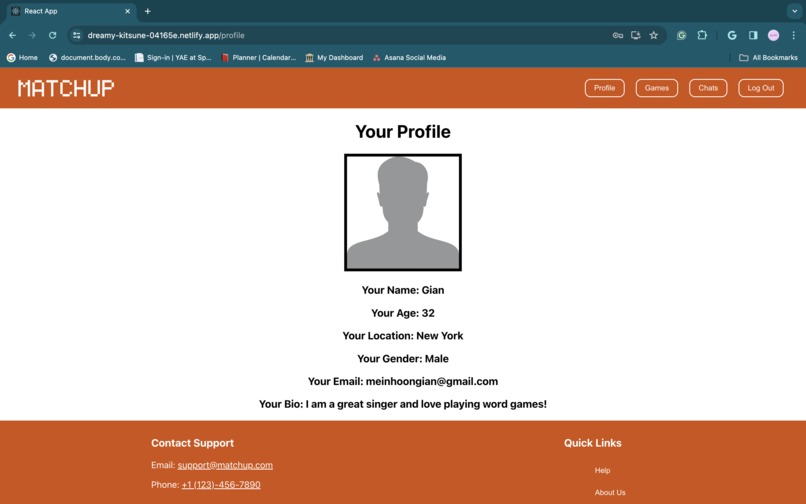Open the Planner | Calendar bookmark
Image resolution: width=806 pixels, height=504 pixels.
click(259, 58)
